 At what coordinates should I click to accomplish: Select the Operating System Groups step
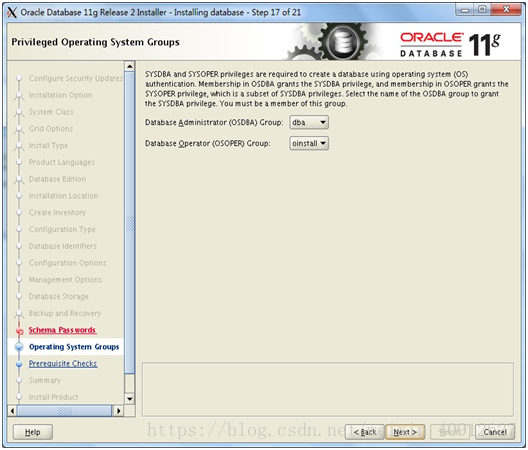click(74, 347)
